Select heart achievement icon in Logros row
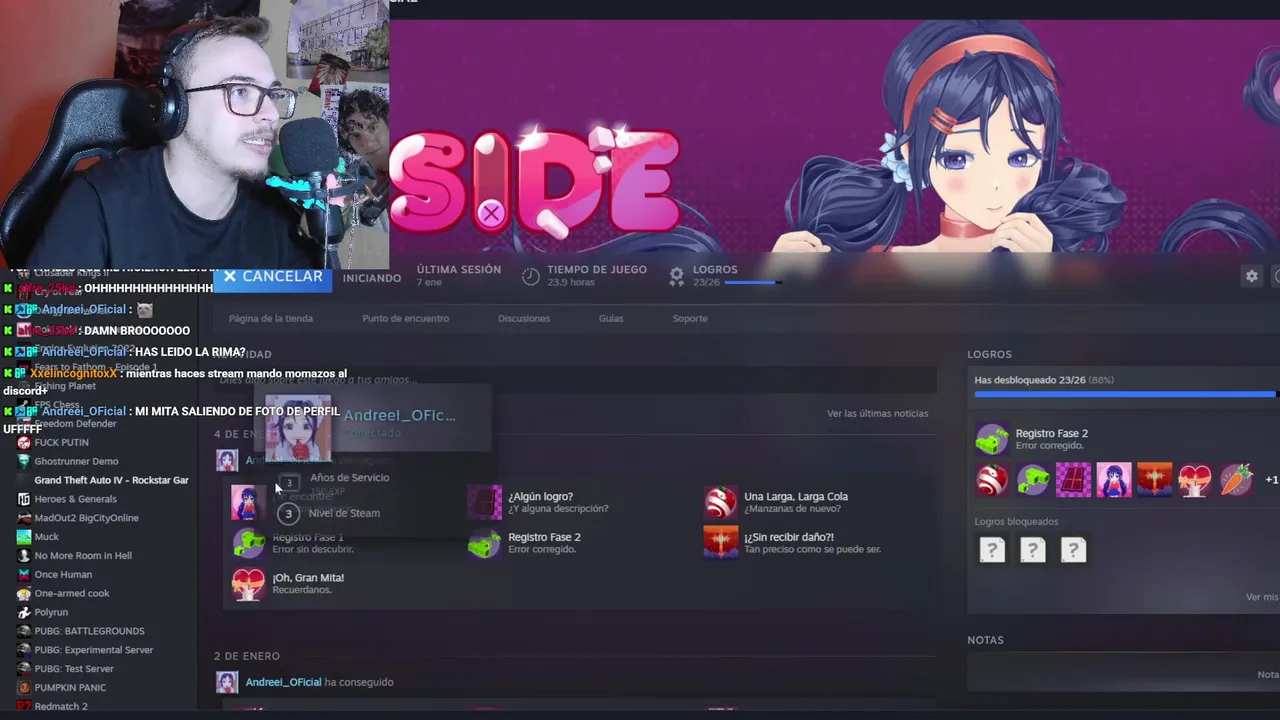The height and width of the screenshot is (720, 1280). coord(1195,480)
